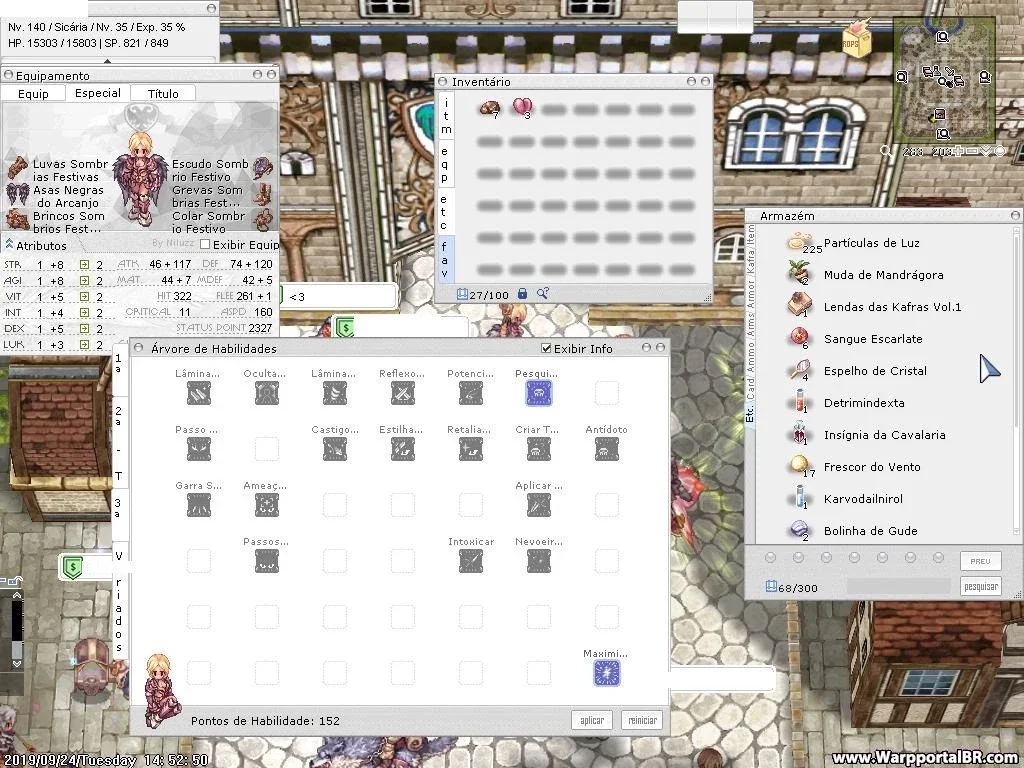Select the Estilha... skill icon

click(403, 449)
